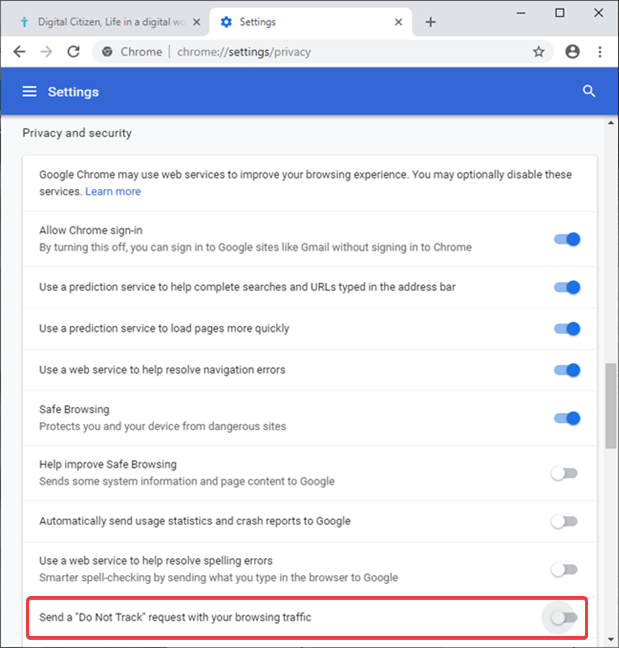The height and width of the screenshot is (648, 619).
Task: Go back with the browser back arrow
Action: 19,52
